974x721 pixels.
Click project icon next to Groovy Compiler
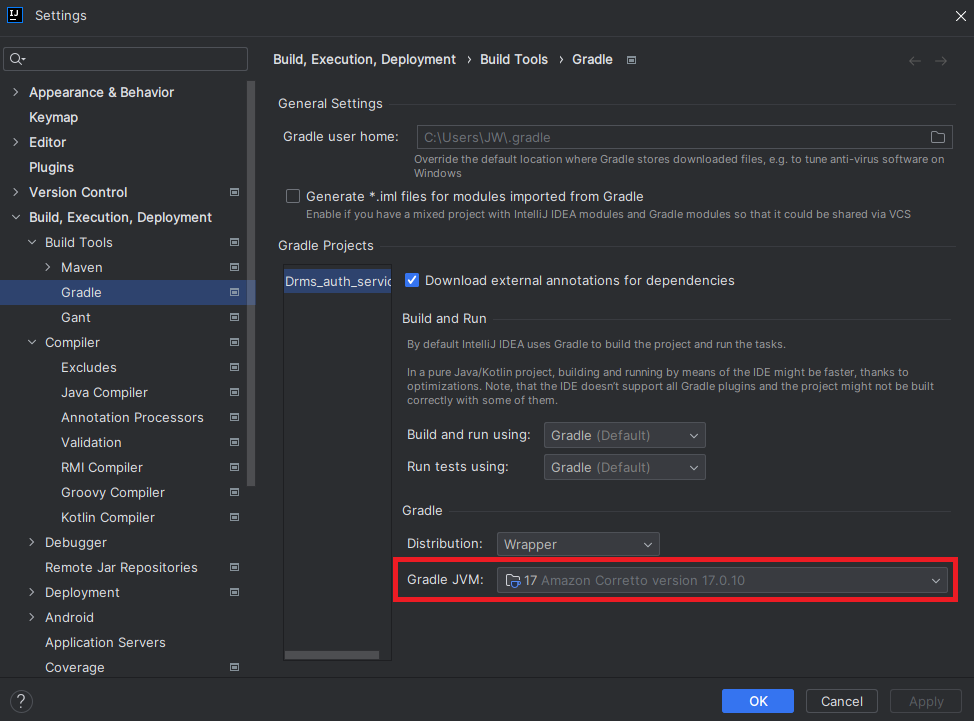[234, 492]
